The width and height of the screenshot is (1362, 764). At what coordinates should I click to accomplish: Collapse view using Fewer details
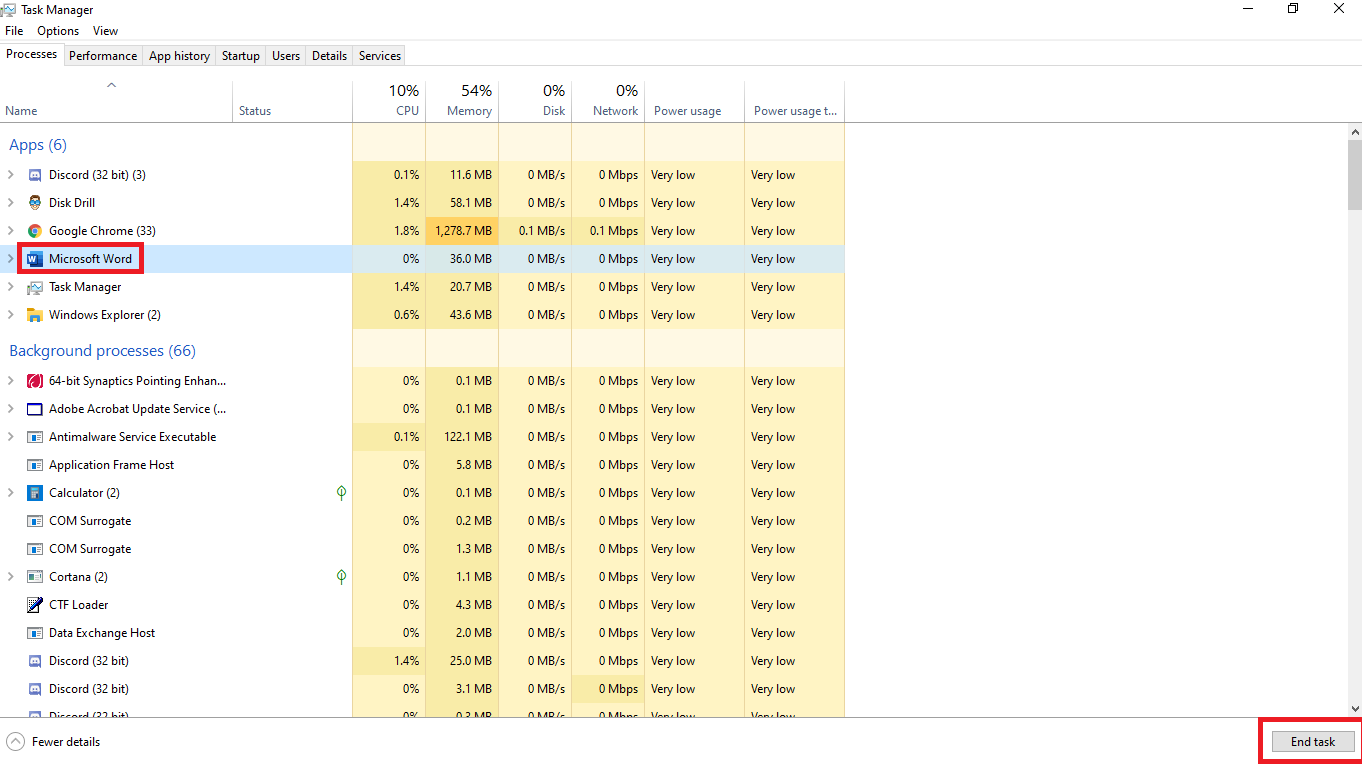point(54,742)
